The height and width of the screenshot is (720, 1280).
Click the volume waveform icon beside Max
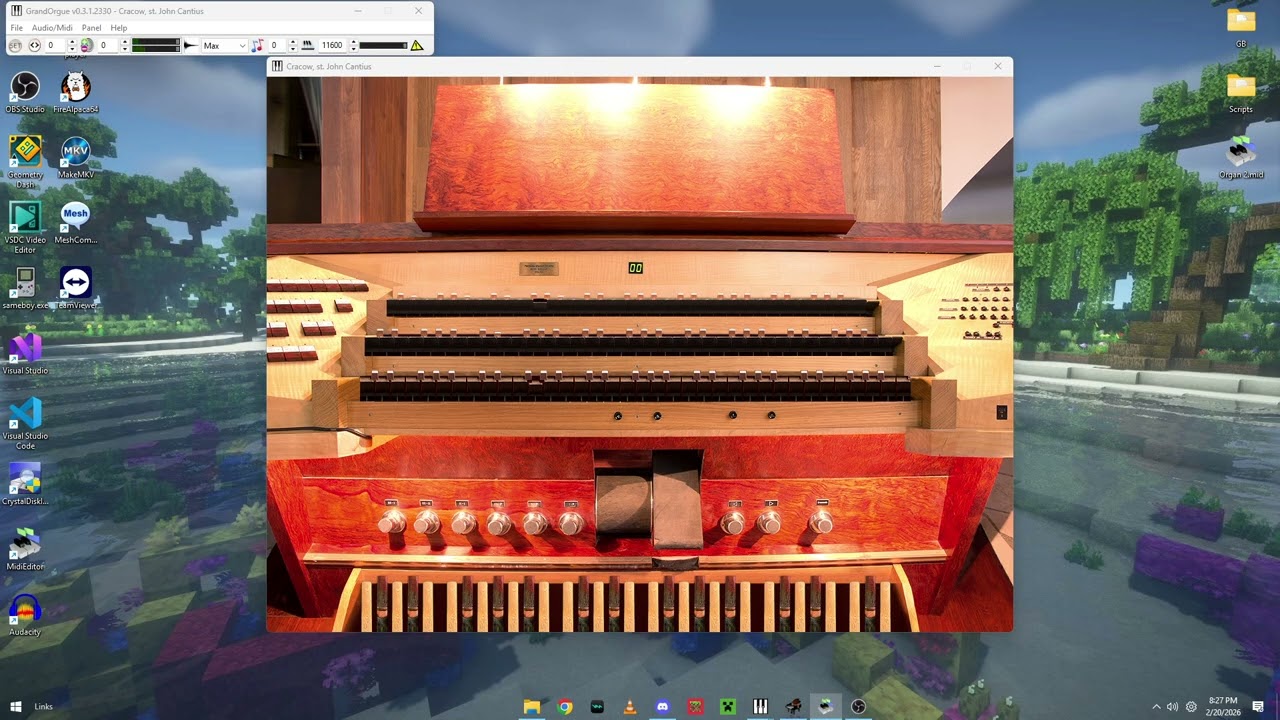pyautogui.click(x=190, y=45)
